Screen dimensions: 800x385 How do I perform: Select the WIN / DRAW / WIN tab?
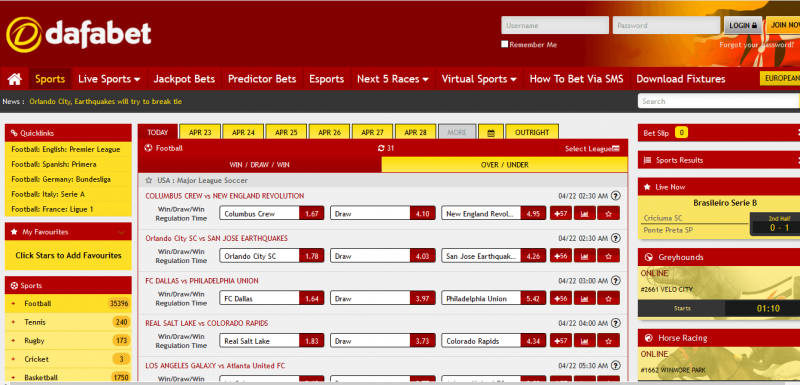[x=259, y=165]
